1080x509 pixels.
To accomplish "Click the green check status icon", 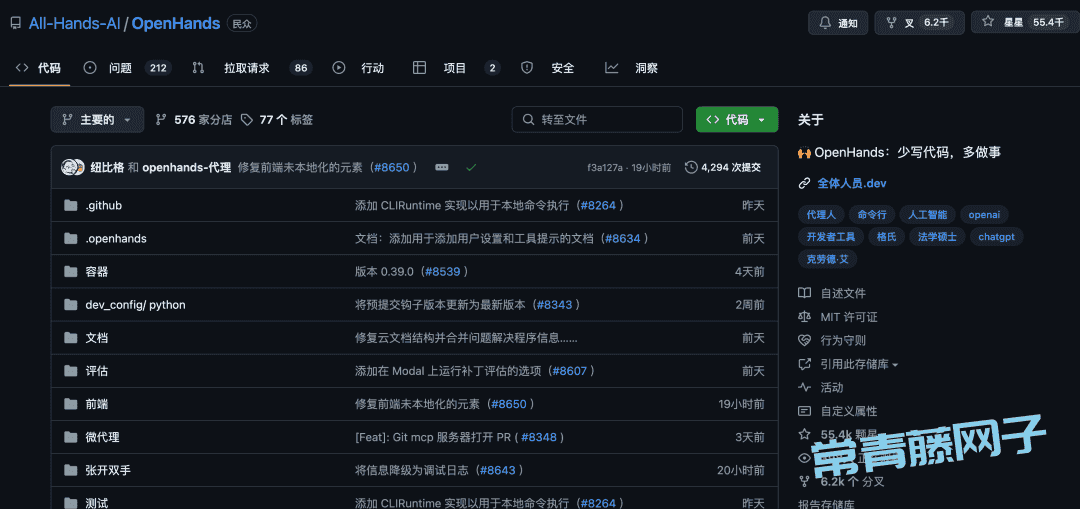I will 471,167.
